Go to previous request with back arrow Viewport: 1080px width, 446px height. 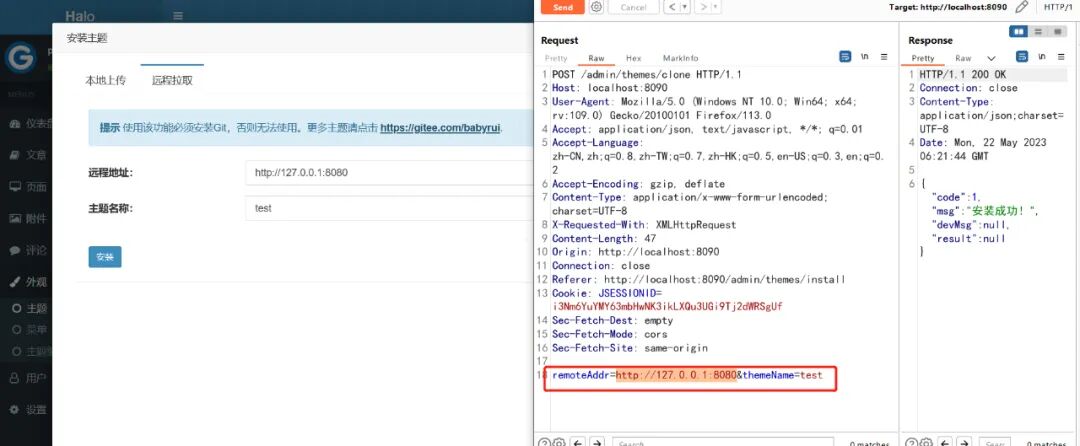pyautogui.click(x=672, y=7)
